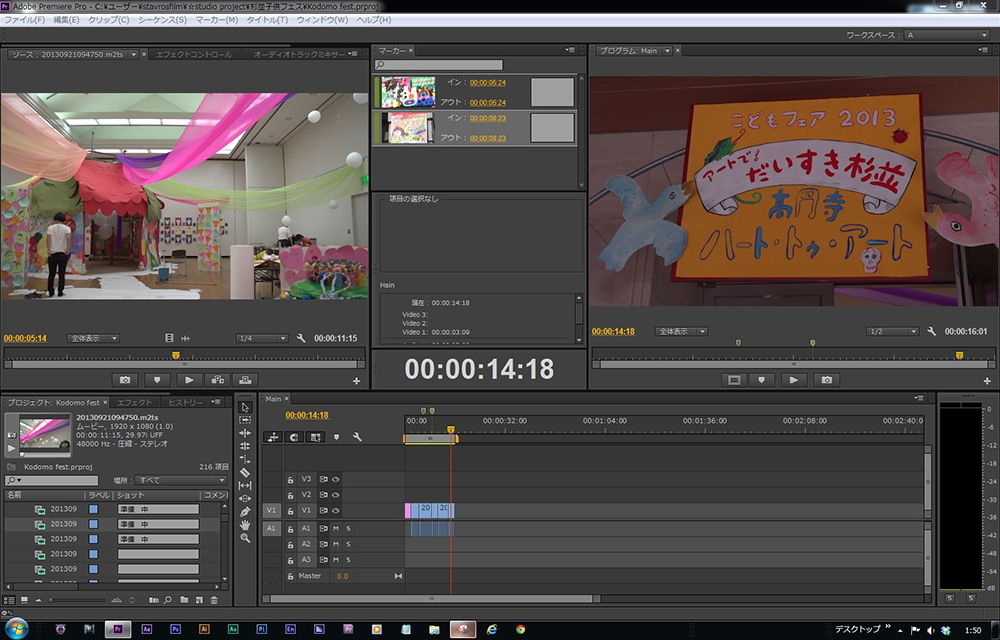Click the Source monitor Insert button
The width and height of the screenshot is (1000, 640).
(x=217, y=380)
